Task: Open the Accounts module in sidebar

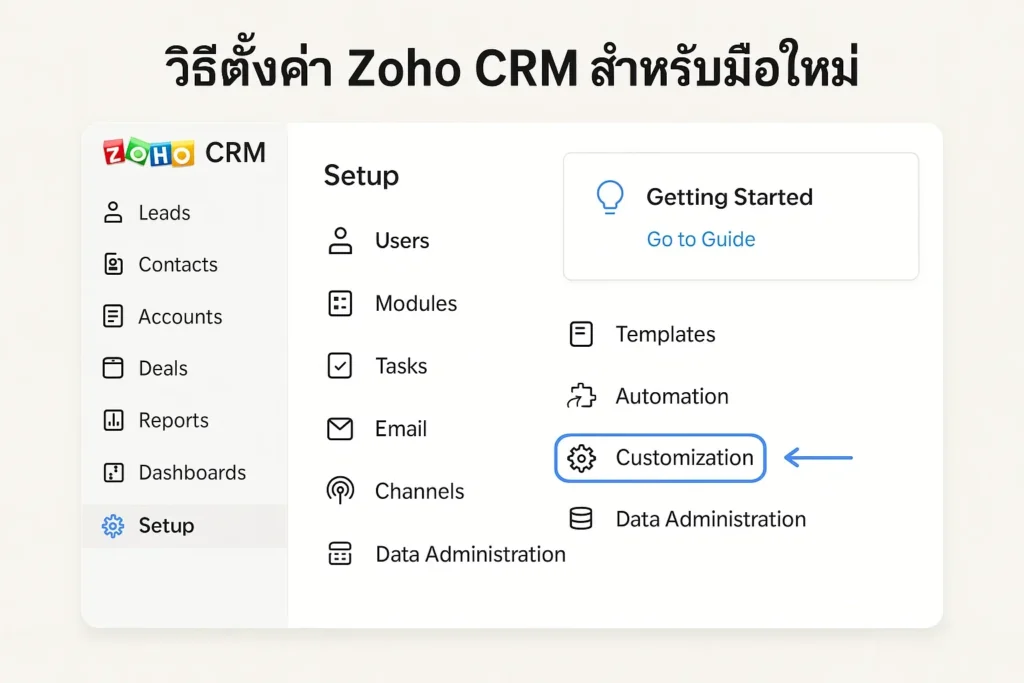Action: pyautogui.click(x=180, y=317)
